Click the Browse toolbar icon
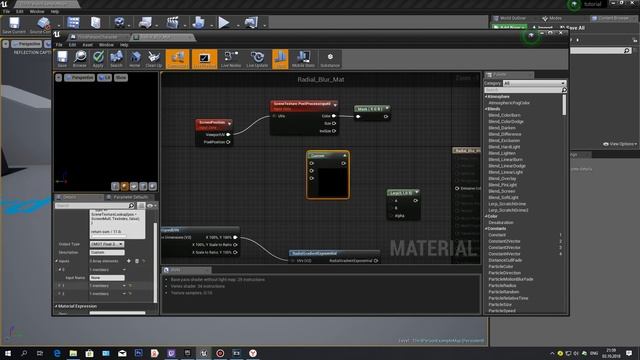Image resolution: width=640 pixels, height=360 pixels. pos(80,59)
